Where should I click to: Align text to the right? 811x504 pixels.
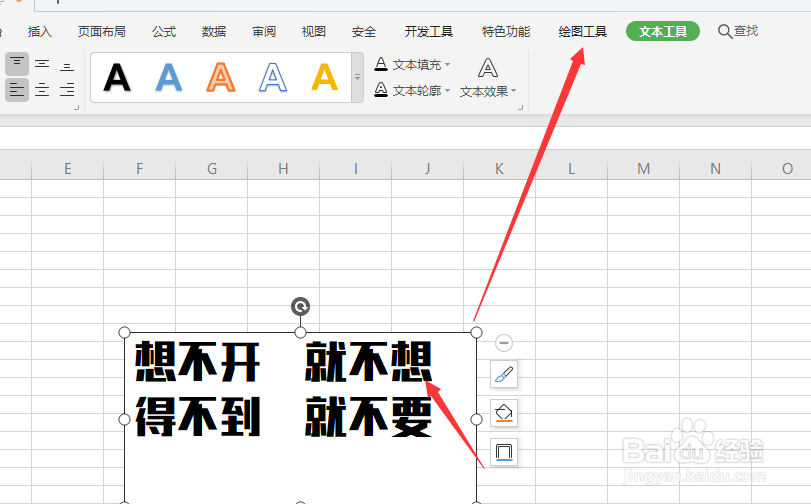[x=67, y=90]
